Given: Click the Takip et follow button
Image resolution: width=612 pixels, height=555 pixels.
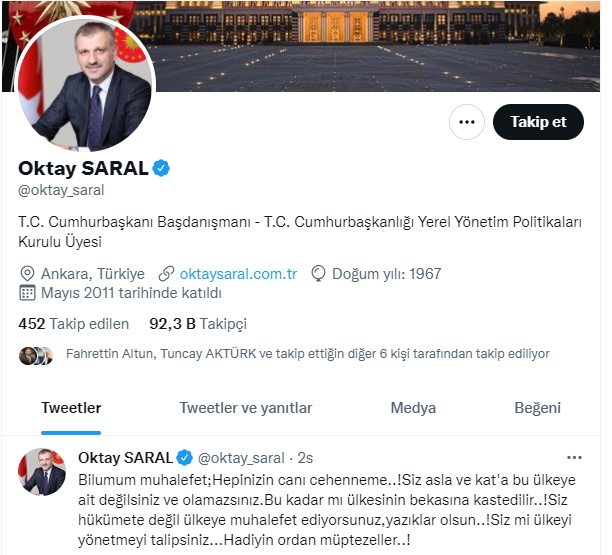Looking at the screenshot, I should point(538,122).
